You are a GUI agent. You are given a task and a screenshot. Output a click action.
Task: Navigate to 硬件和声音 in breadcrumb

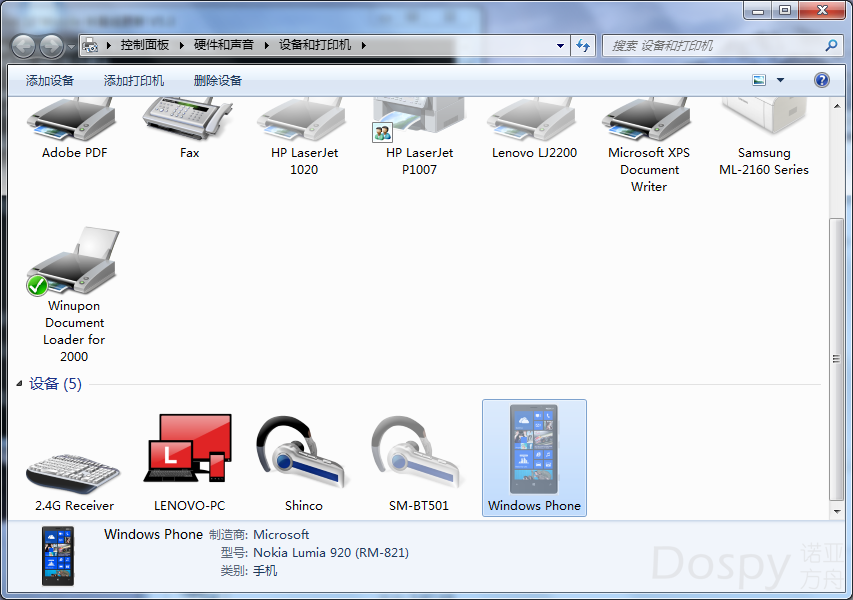click(224, 45)
